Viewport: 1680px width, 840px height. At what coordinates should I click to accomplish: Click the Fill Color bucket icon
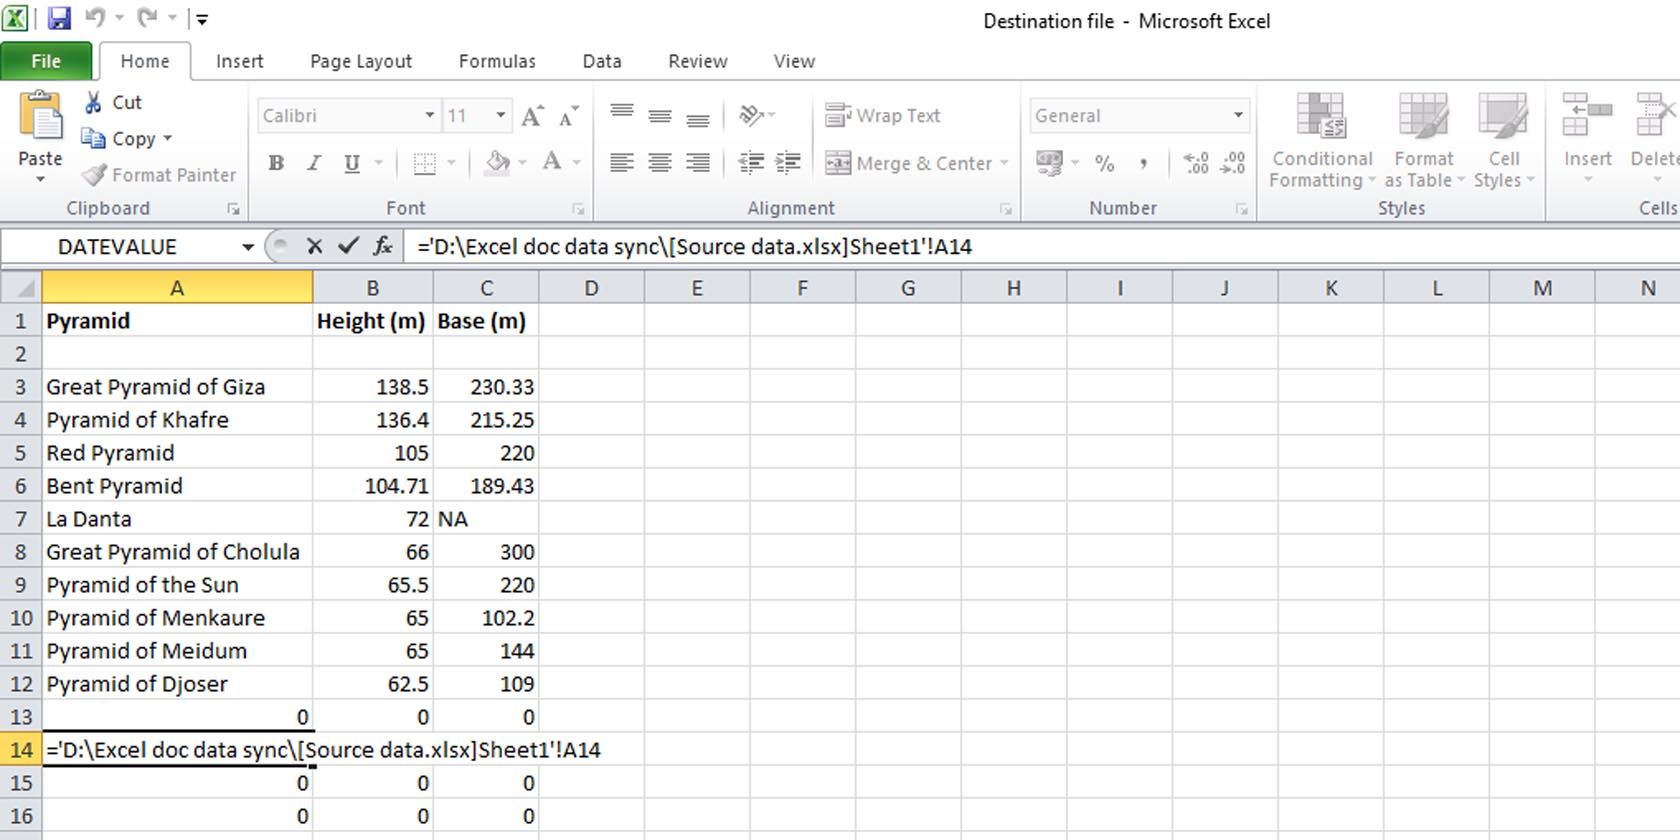497,163
